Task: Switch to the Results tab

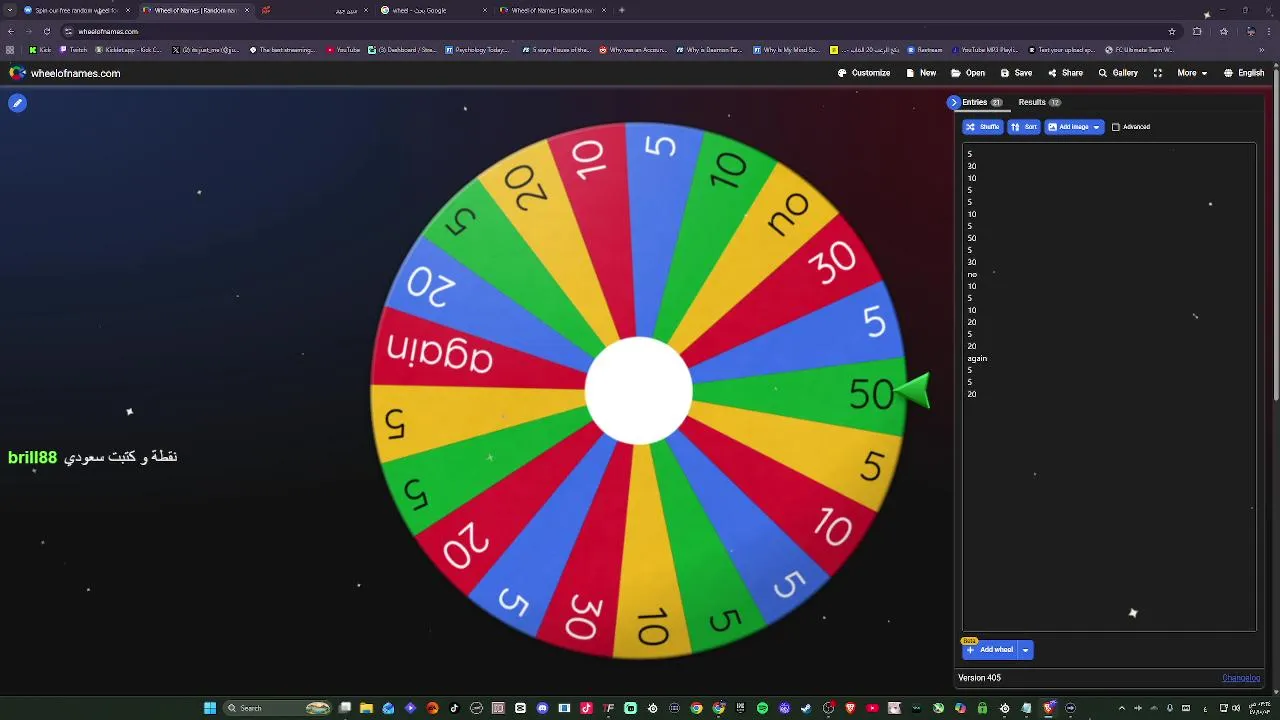Action: pos(1039,102)
